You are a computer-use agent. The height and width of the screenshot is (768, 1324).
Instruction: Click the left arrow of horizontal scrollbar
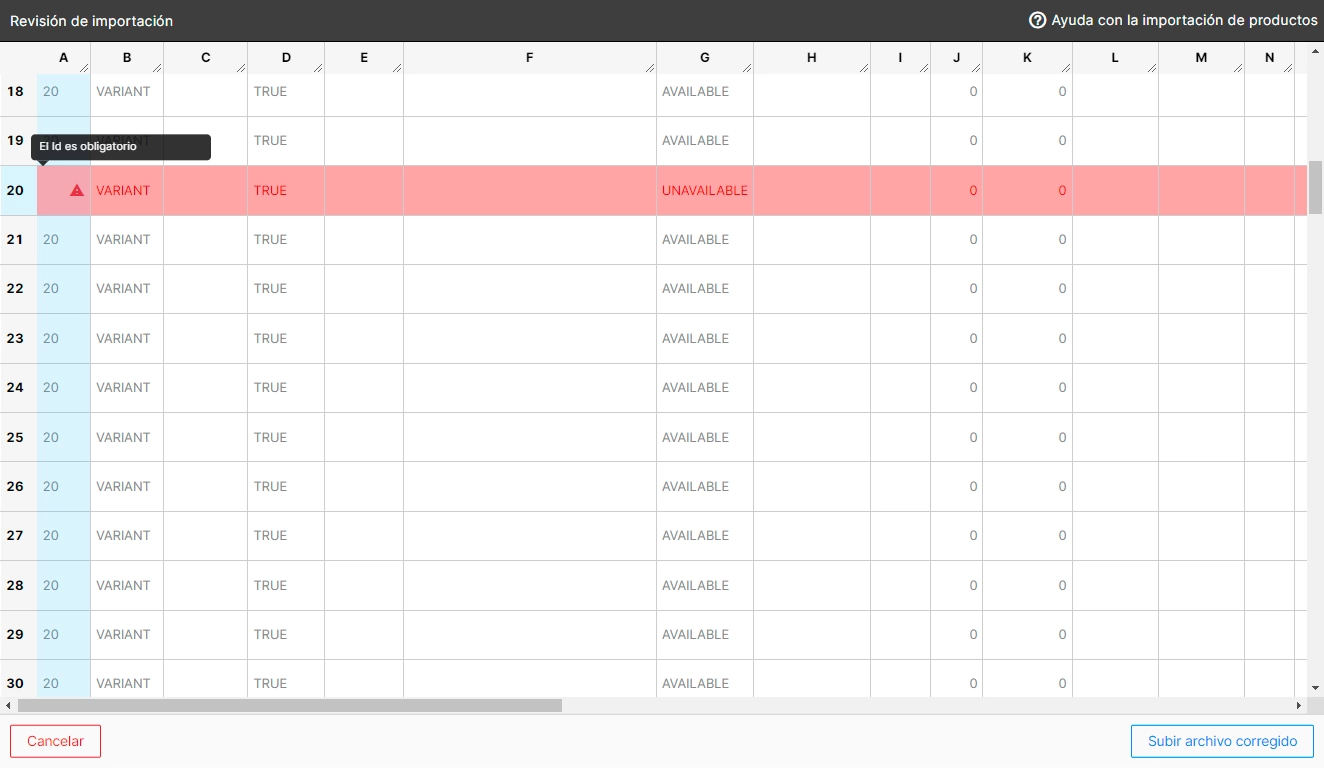(8, 706)
